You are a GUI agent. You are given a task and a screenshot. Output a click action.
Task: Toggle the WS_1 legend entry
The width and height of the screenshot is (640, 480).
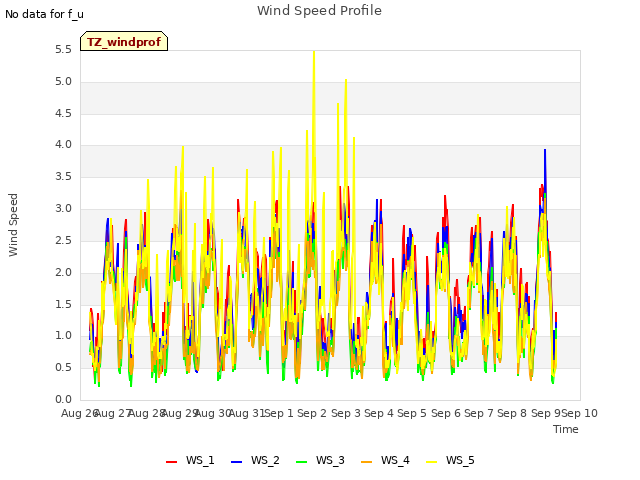coord(190,460)
